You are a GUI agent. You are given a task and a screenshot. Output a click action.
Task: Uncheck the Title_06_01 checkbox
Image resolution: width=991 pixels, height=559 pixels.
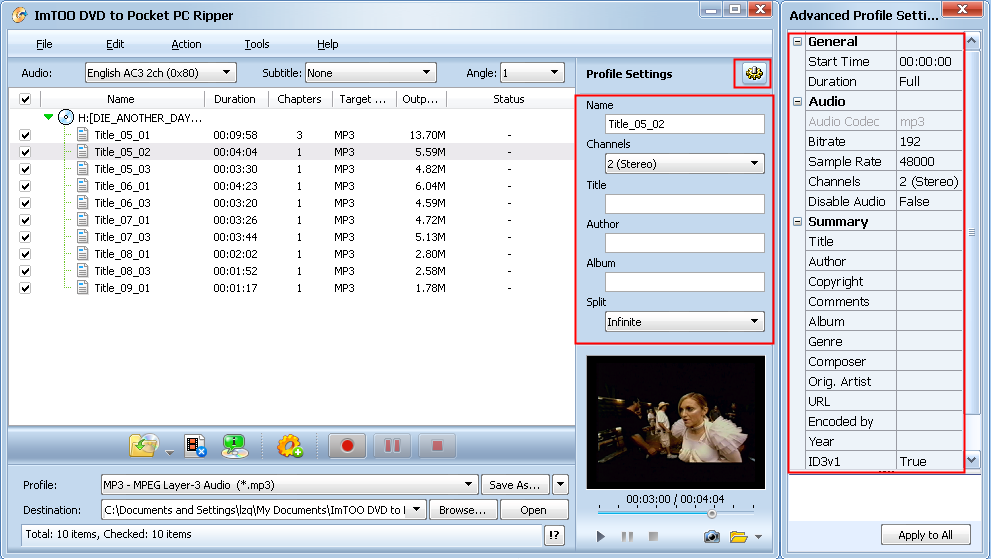click(x=25, y=186)
